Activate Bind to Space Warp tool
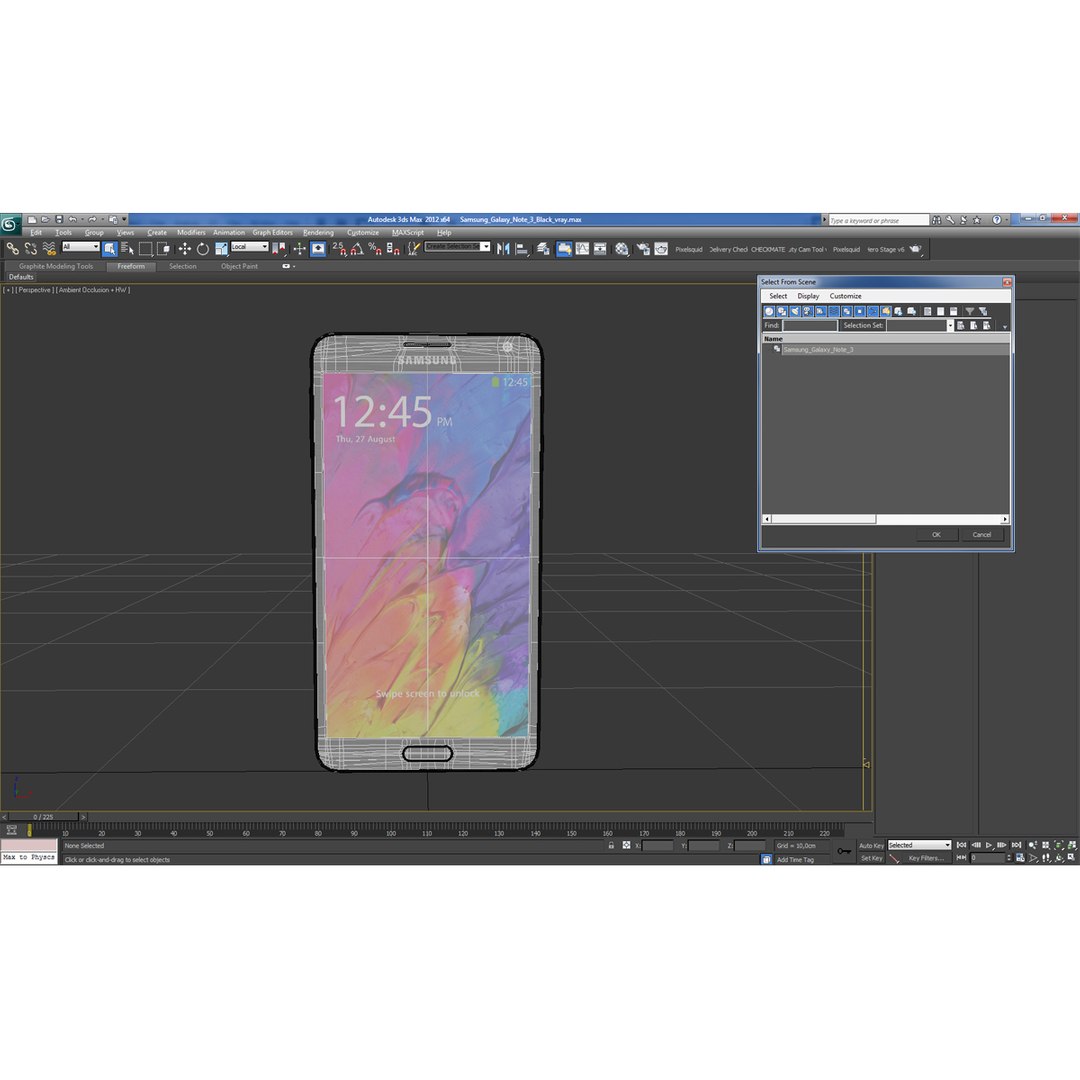This screenshot has width=1080, height=1080. pos(49,249)
